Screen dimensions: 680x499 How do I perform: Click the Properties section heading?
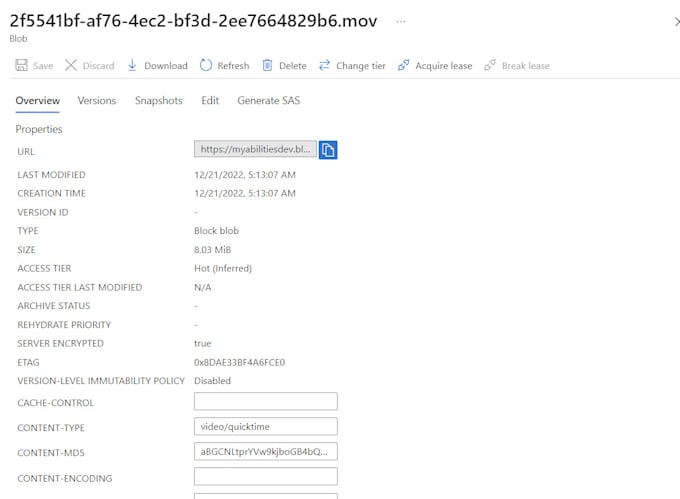[x=39, y=129]
